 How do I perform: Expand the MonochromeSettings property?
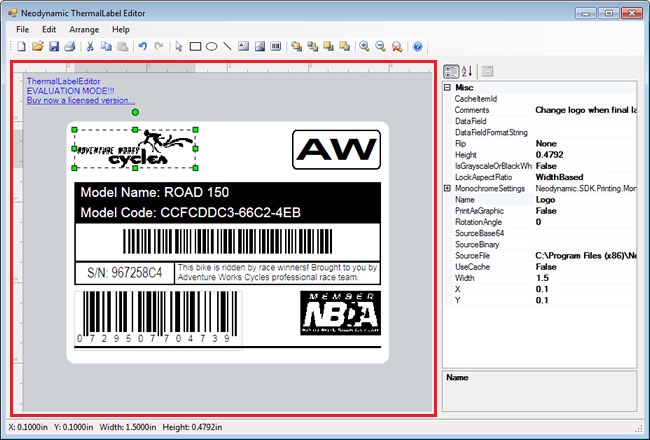pos(447,188)
